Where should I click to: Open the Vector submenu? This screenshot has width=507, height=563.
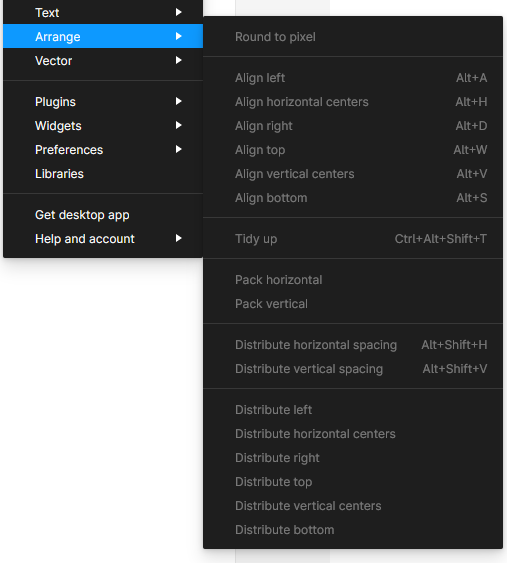tap(103, 60)
